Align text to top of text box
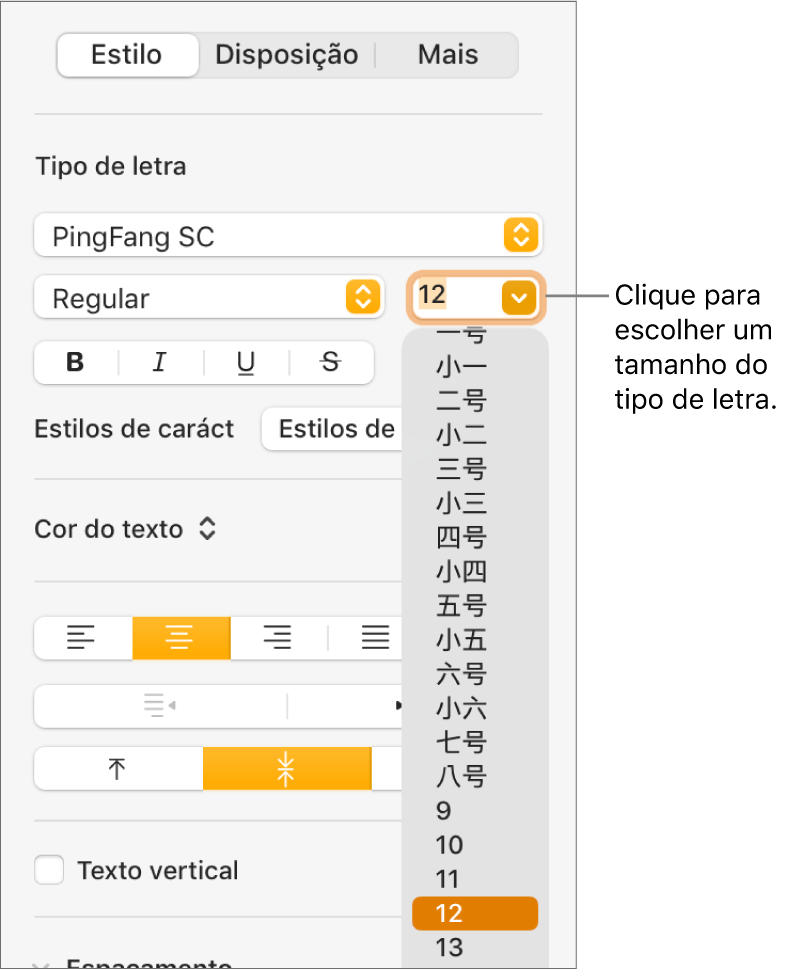The height and width of the screenshot is (969, 793). click(117, 769)
